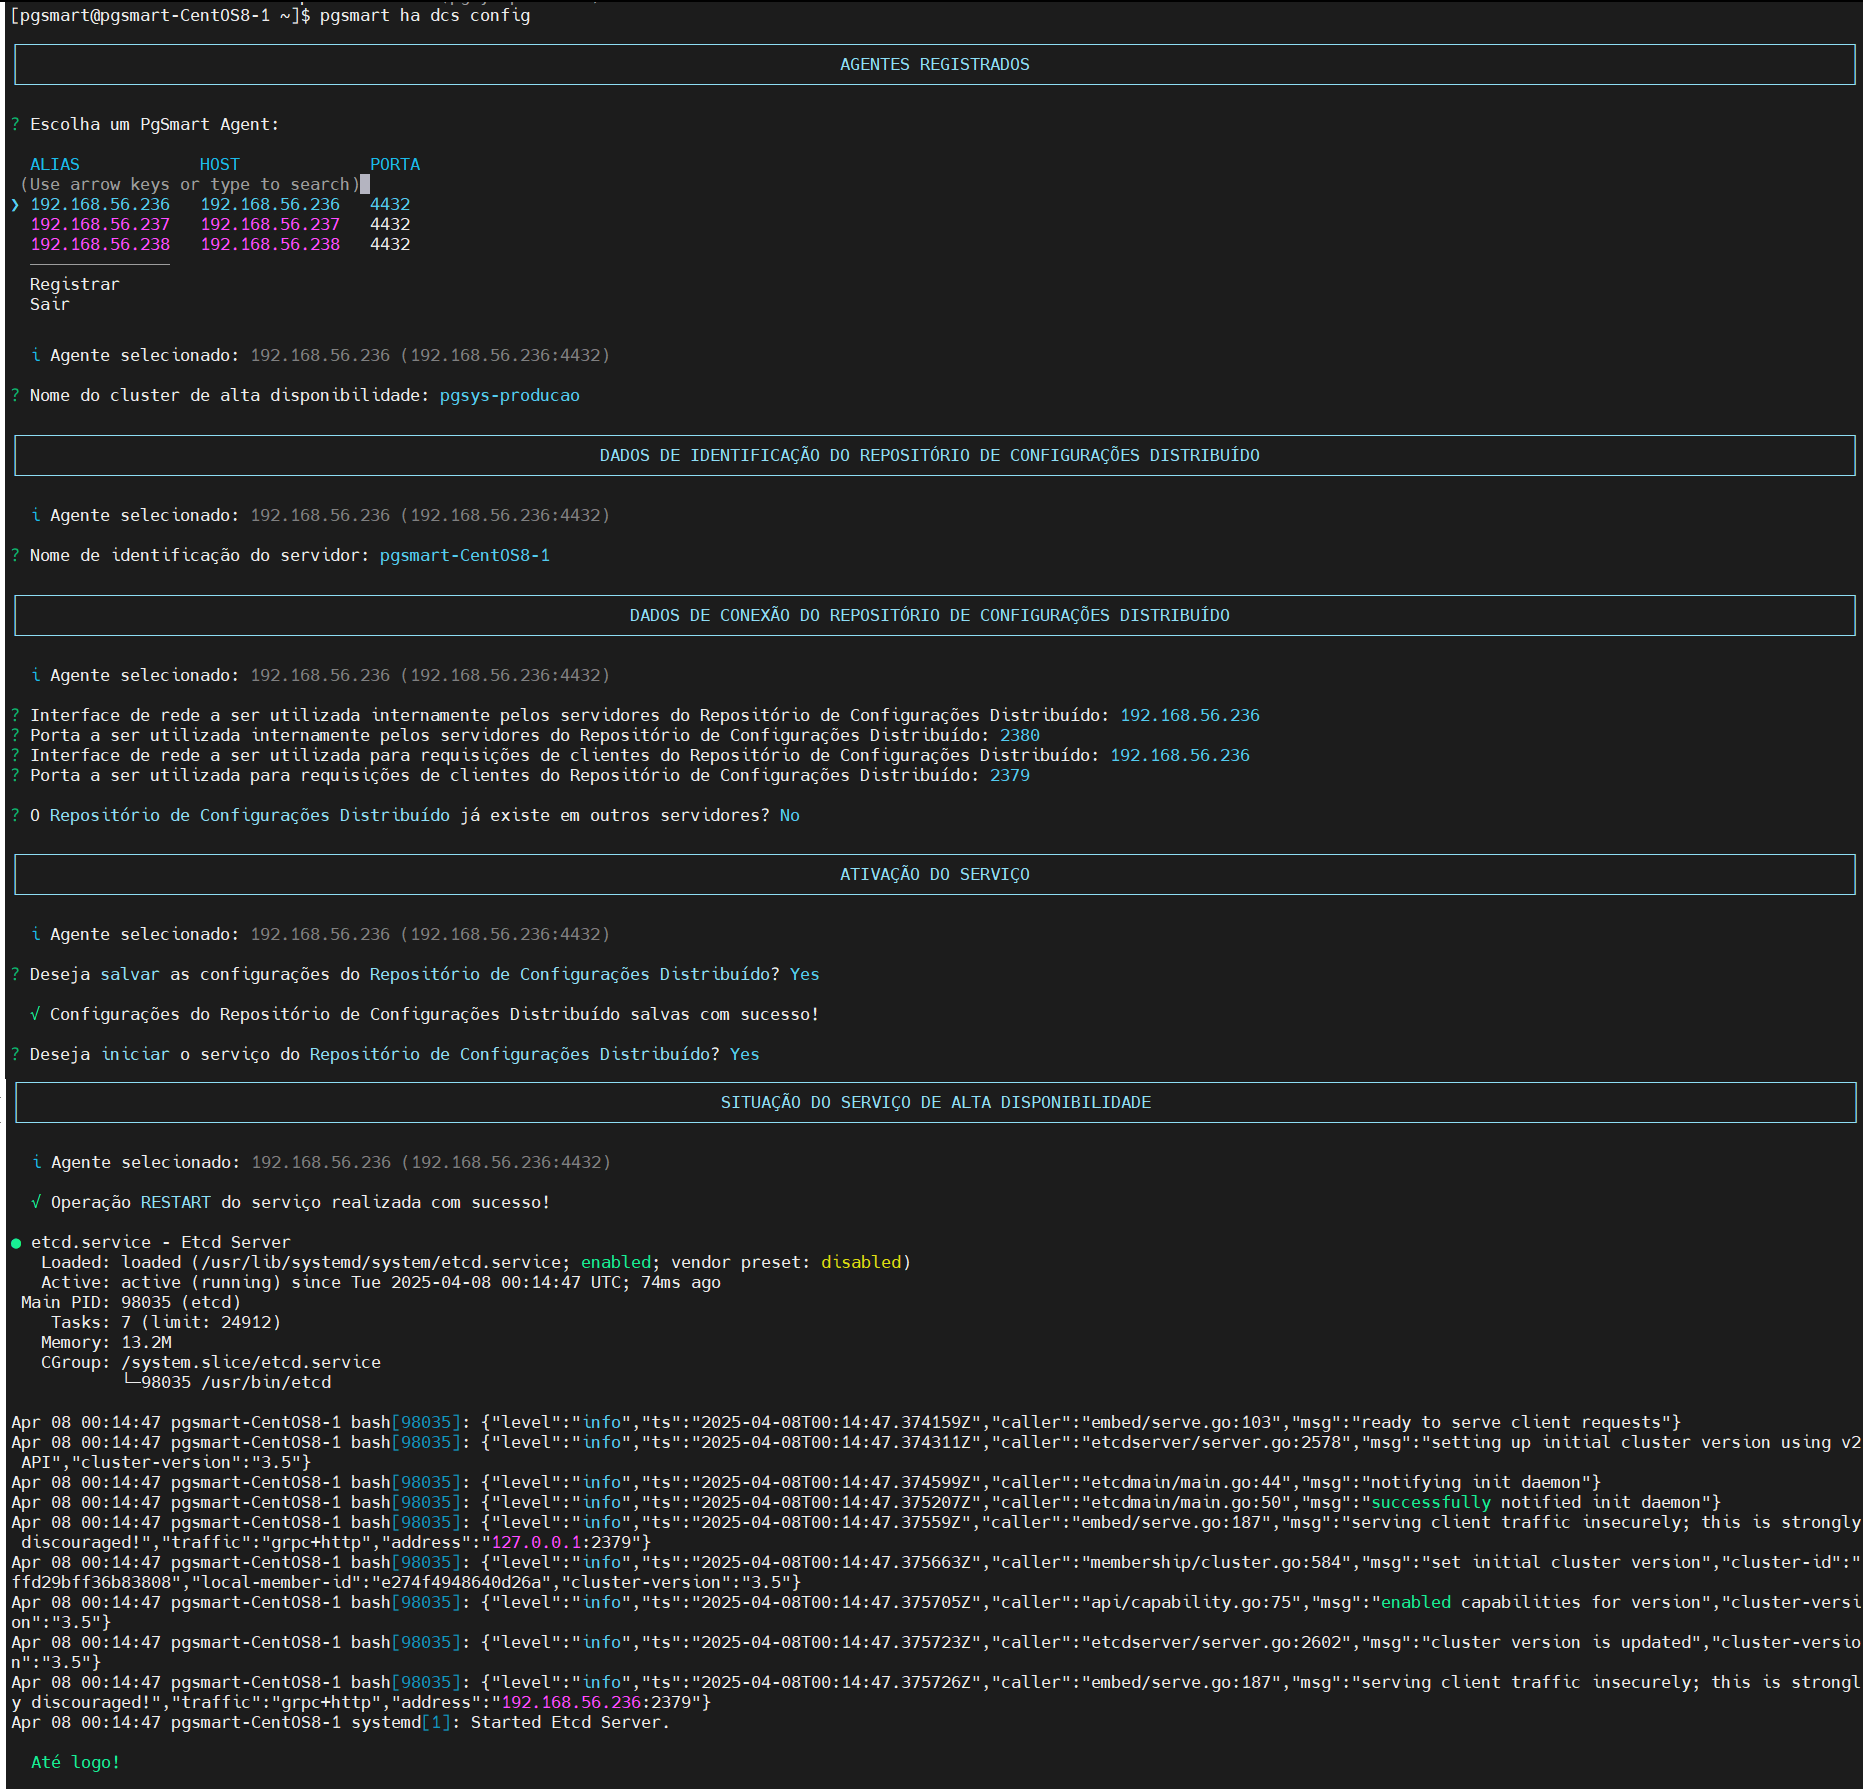Click the HOST column header

coord(220,164)
